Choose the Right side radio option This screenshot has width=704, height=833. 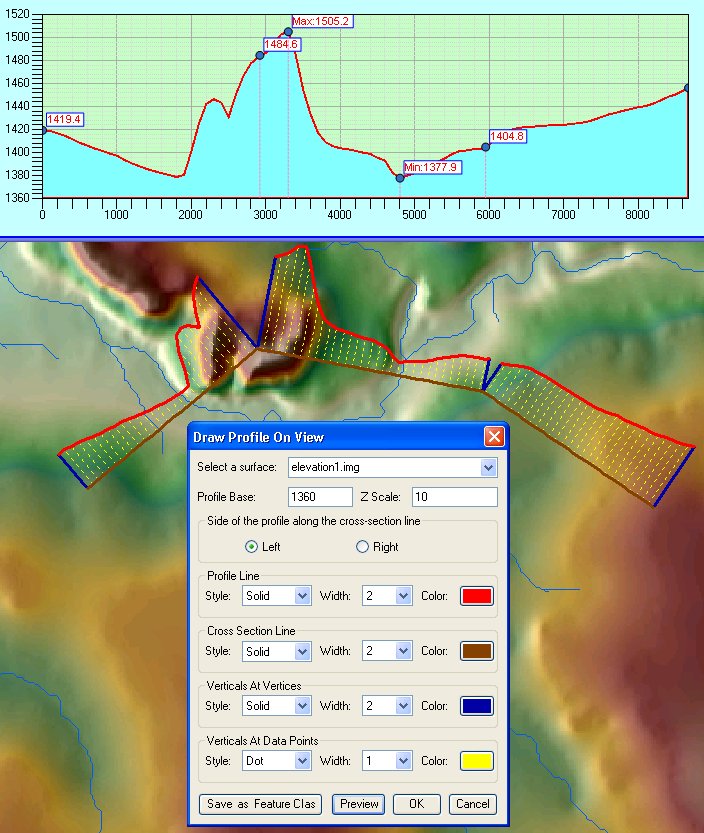[363, 547]
